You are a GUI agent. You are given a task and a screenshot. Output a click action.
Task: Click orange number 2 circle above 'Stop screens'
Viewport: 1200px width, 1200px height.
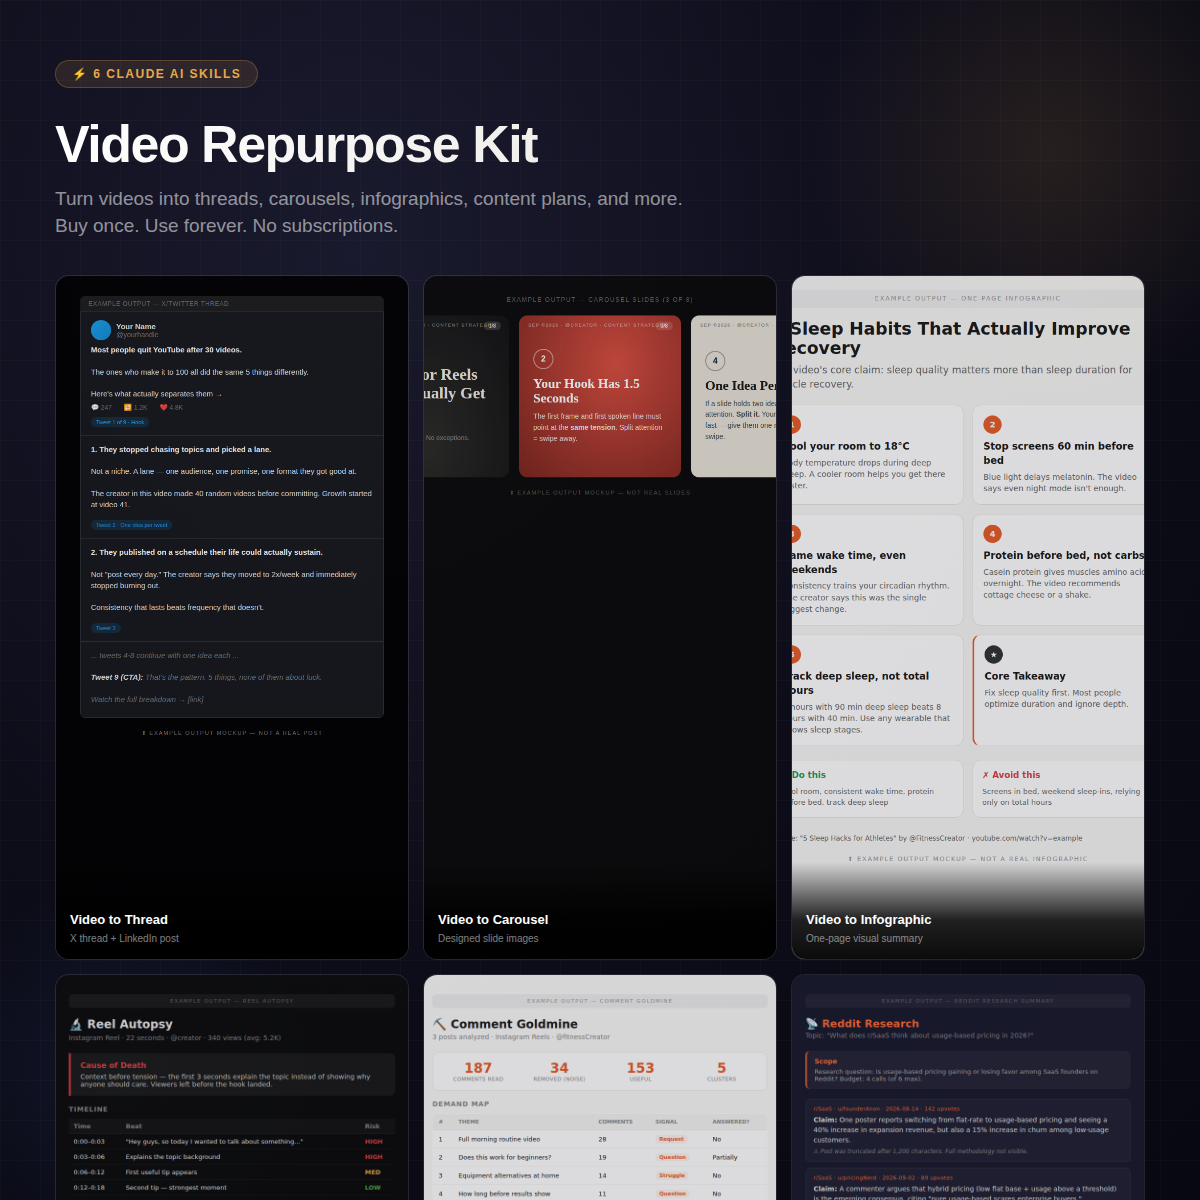(992, 425)
